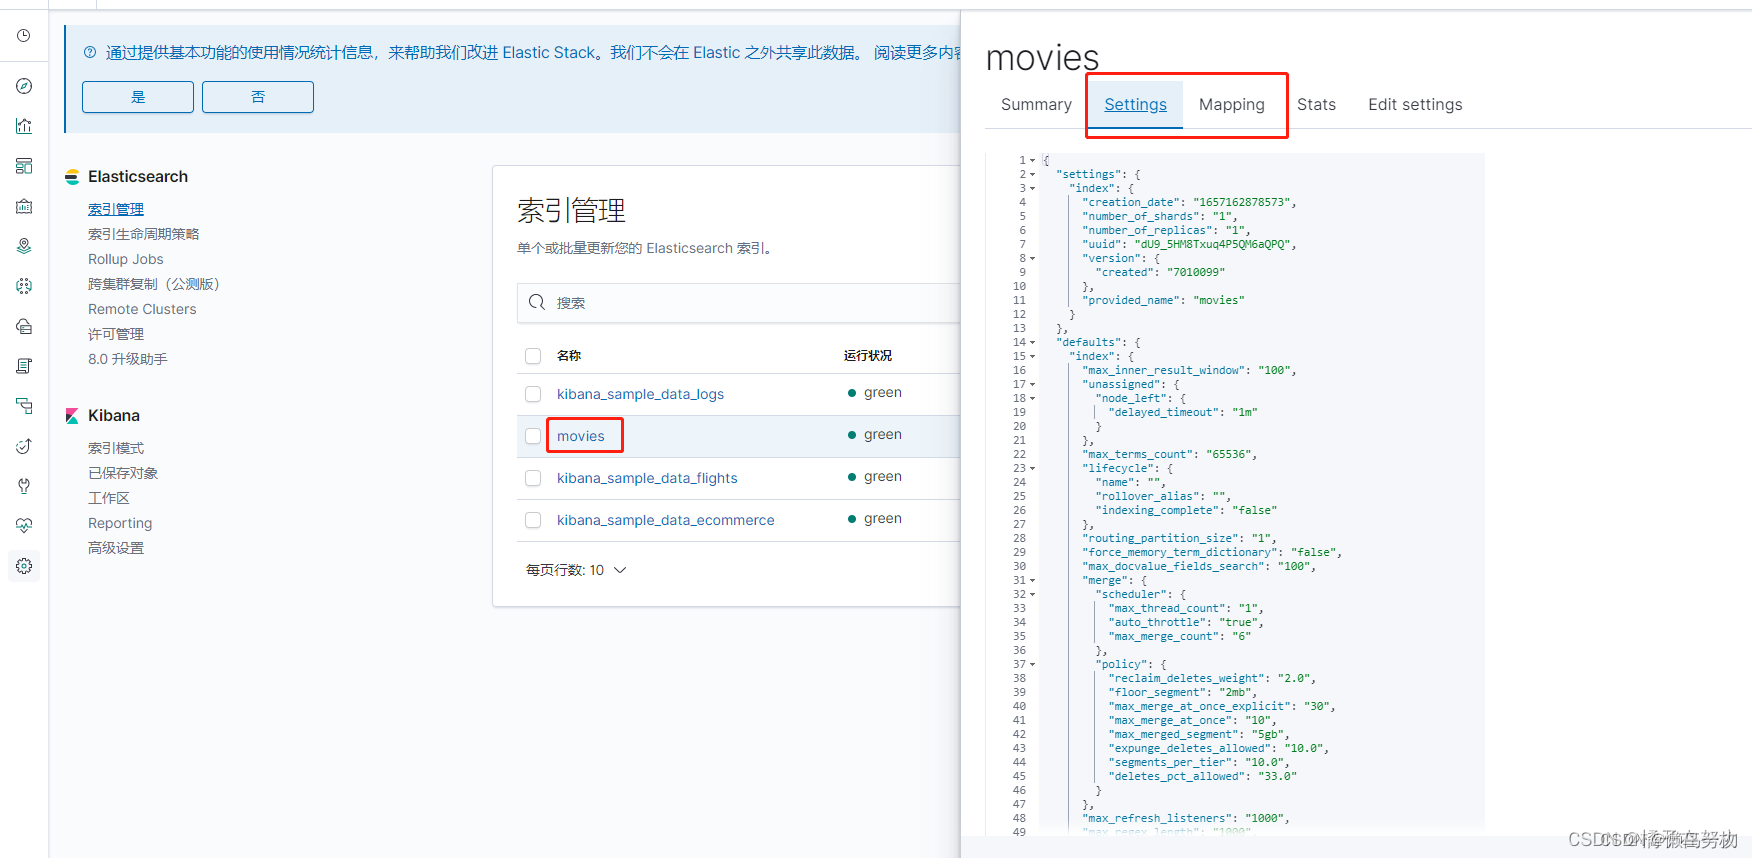The height and width of the screenshot is (858, 1752).
Task: Open Infrastructure from the sidebar icon
Action: (24, 326)
